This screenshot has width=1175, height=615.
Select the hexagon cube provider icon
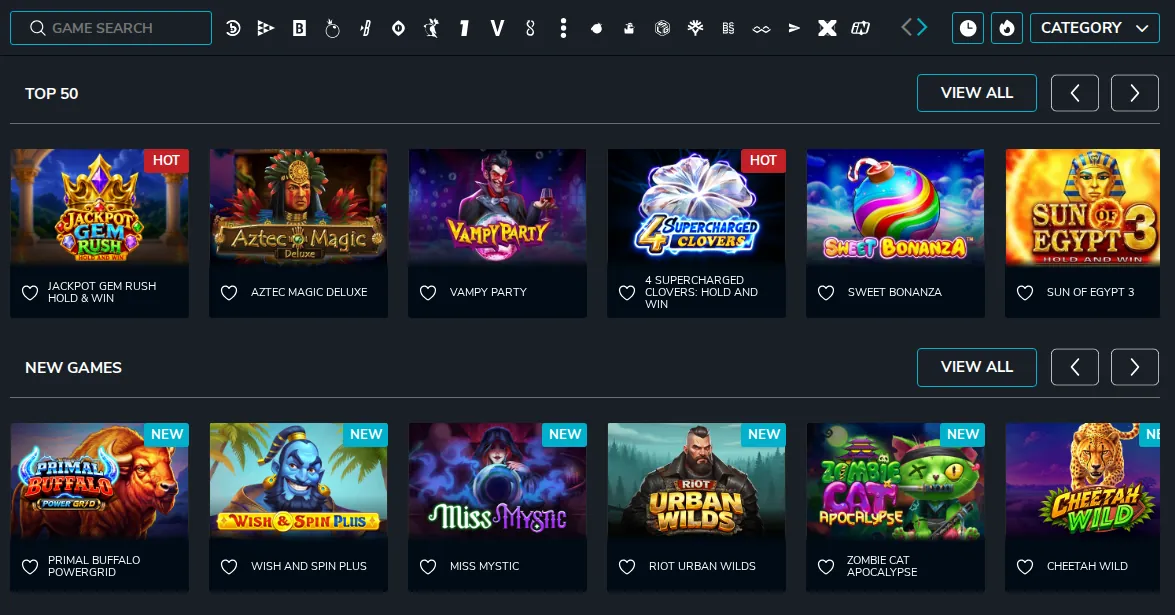pyautogui.click(x=662, y=28)
